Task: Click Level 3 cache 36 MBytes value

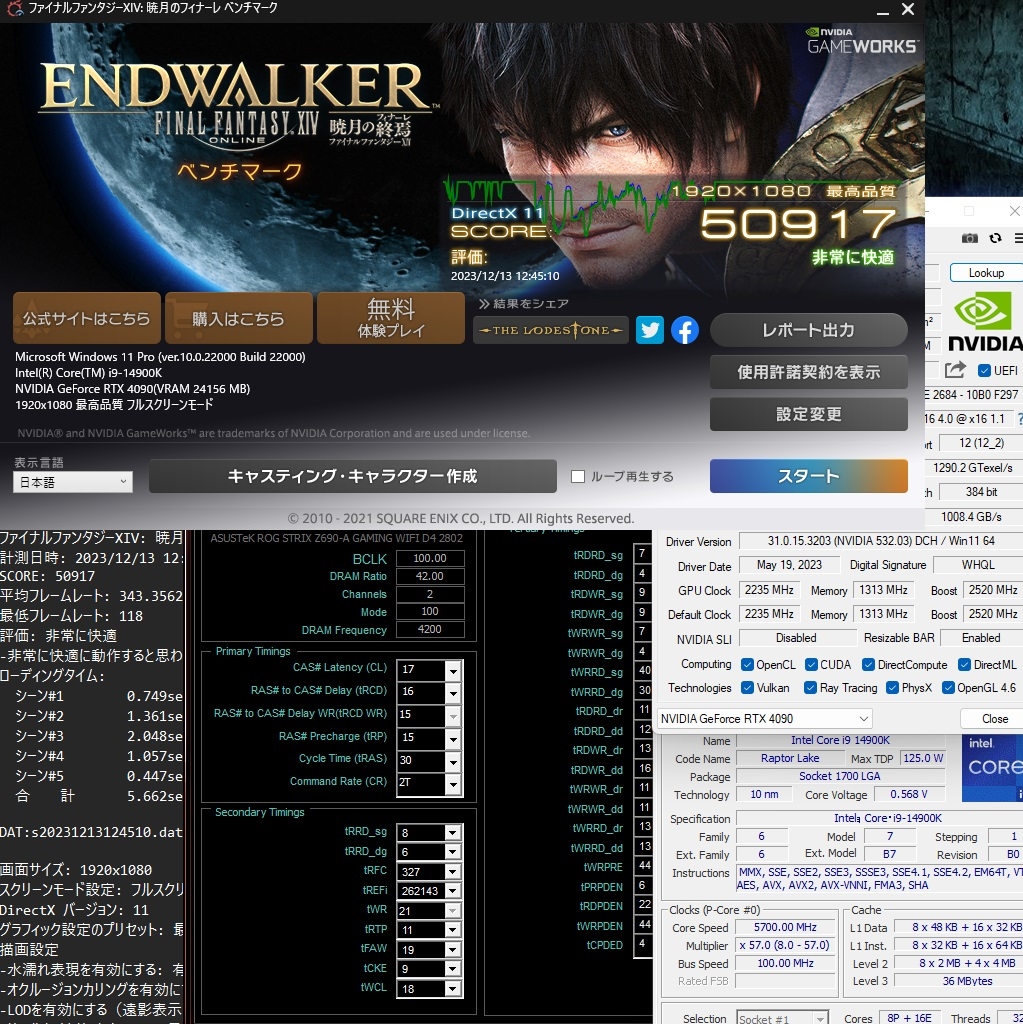Action: (x=958, y=981)
